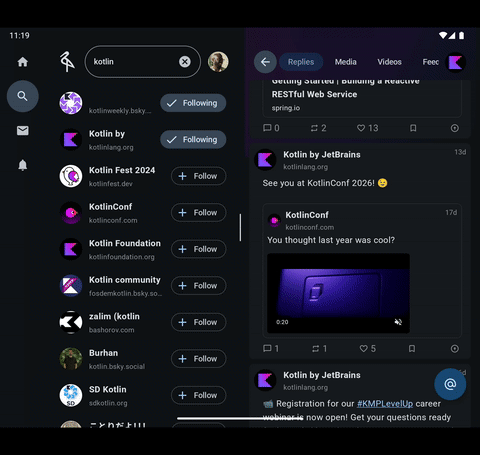Open more options on spring.io post

(455, 128)
